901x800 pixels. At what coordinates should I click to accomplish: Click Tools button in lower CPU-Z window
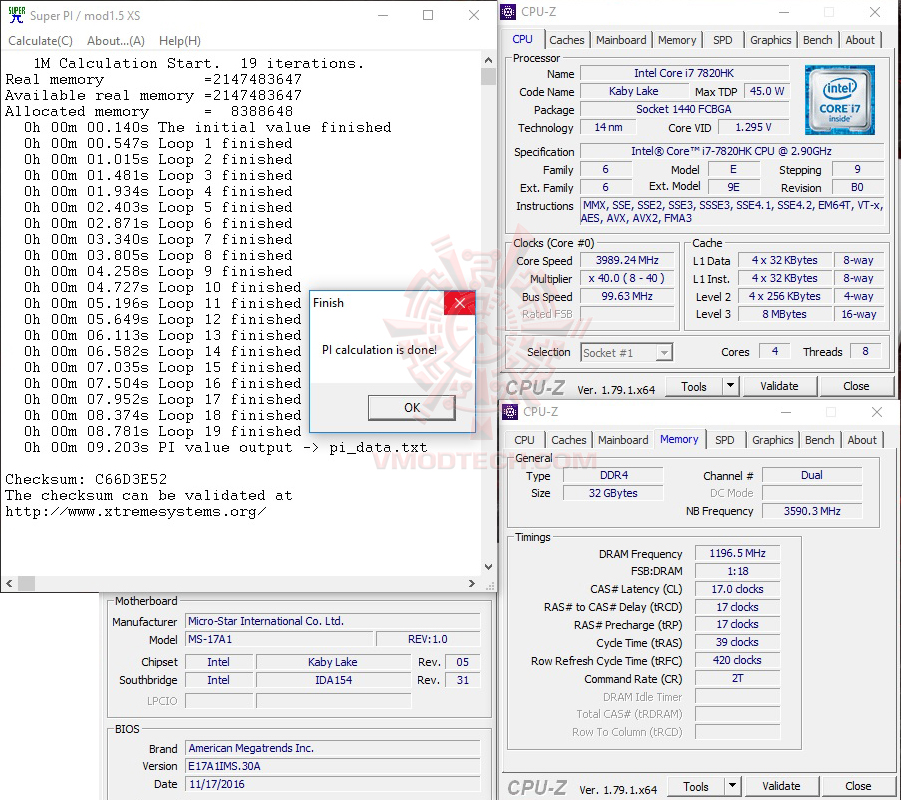tap(695, 786)
